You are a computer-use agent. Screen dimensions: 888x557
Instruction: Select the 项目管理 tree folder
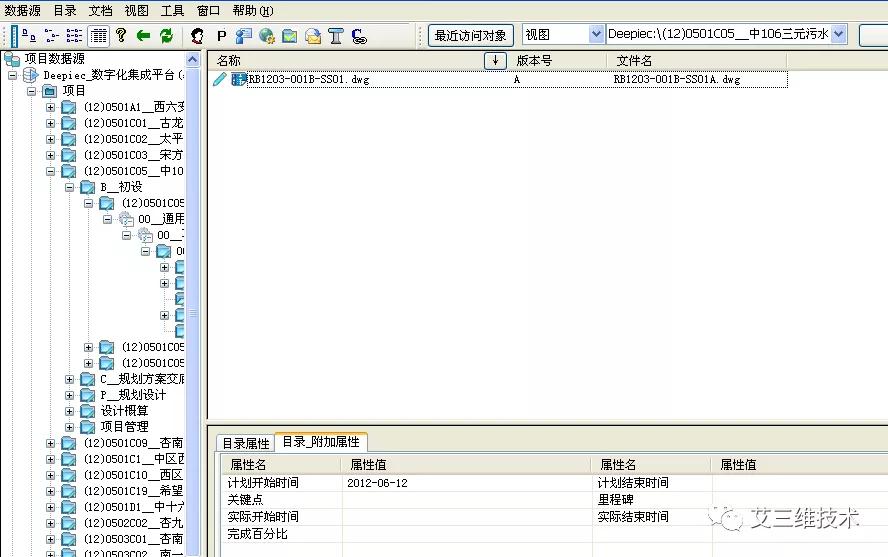pyautogui.click(x=124, y=427)
